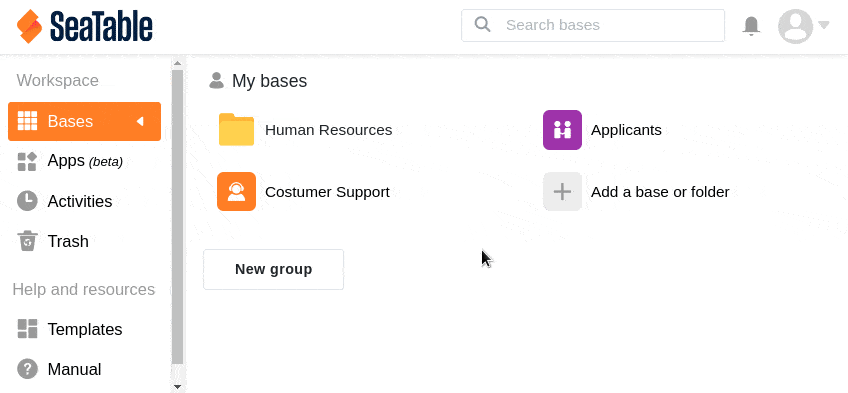The image size is (848, 393).
Task: Click the sidebar scroll-down arrow
Action: tap(177, 387)
